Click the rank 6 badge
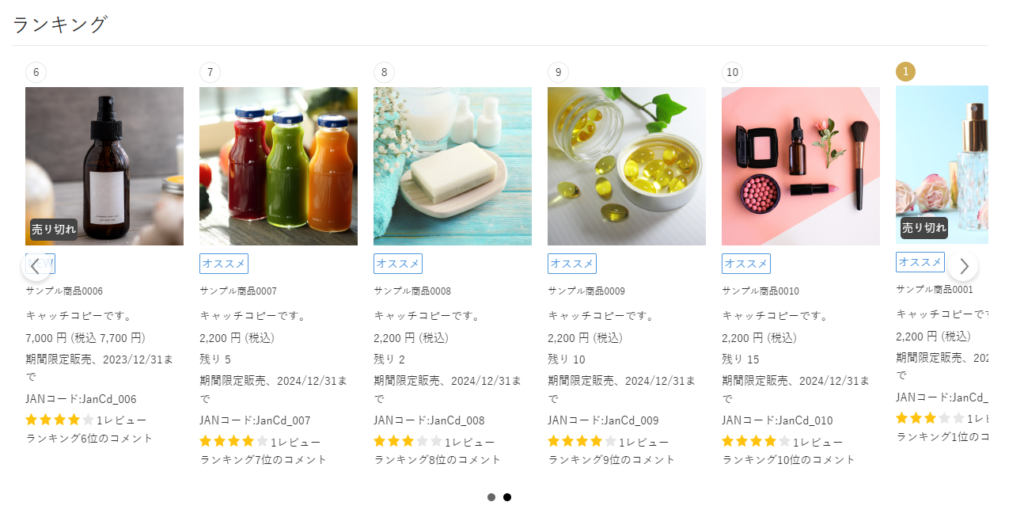The image size is (1024, 521). (36, 72)
